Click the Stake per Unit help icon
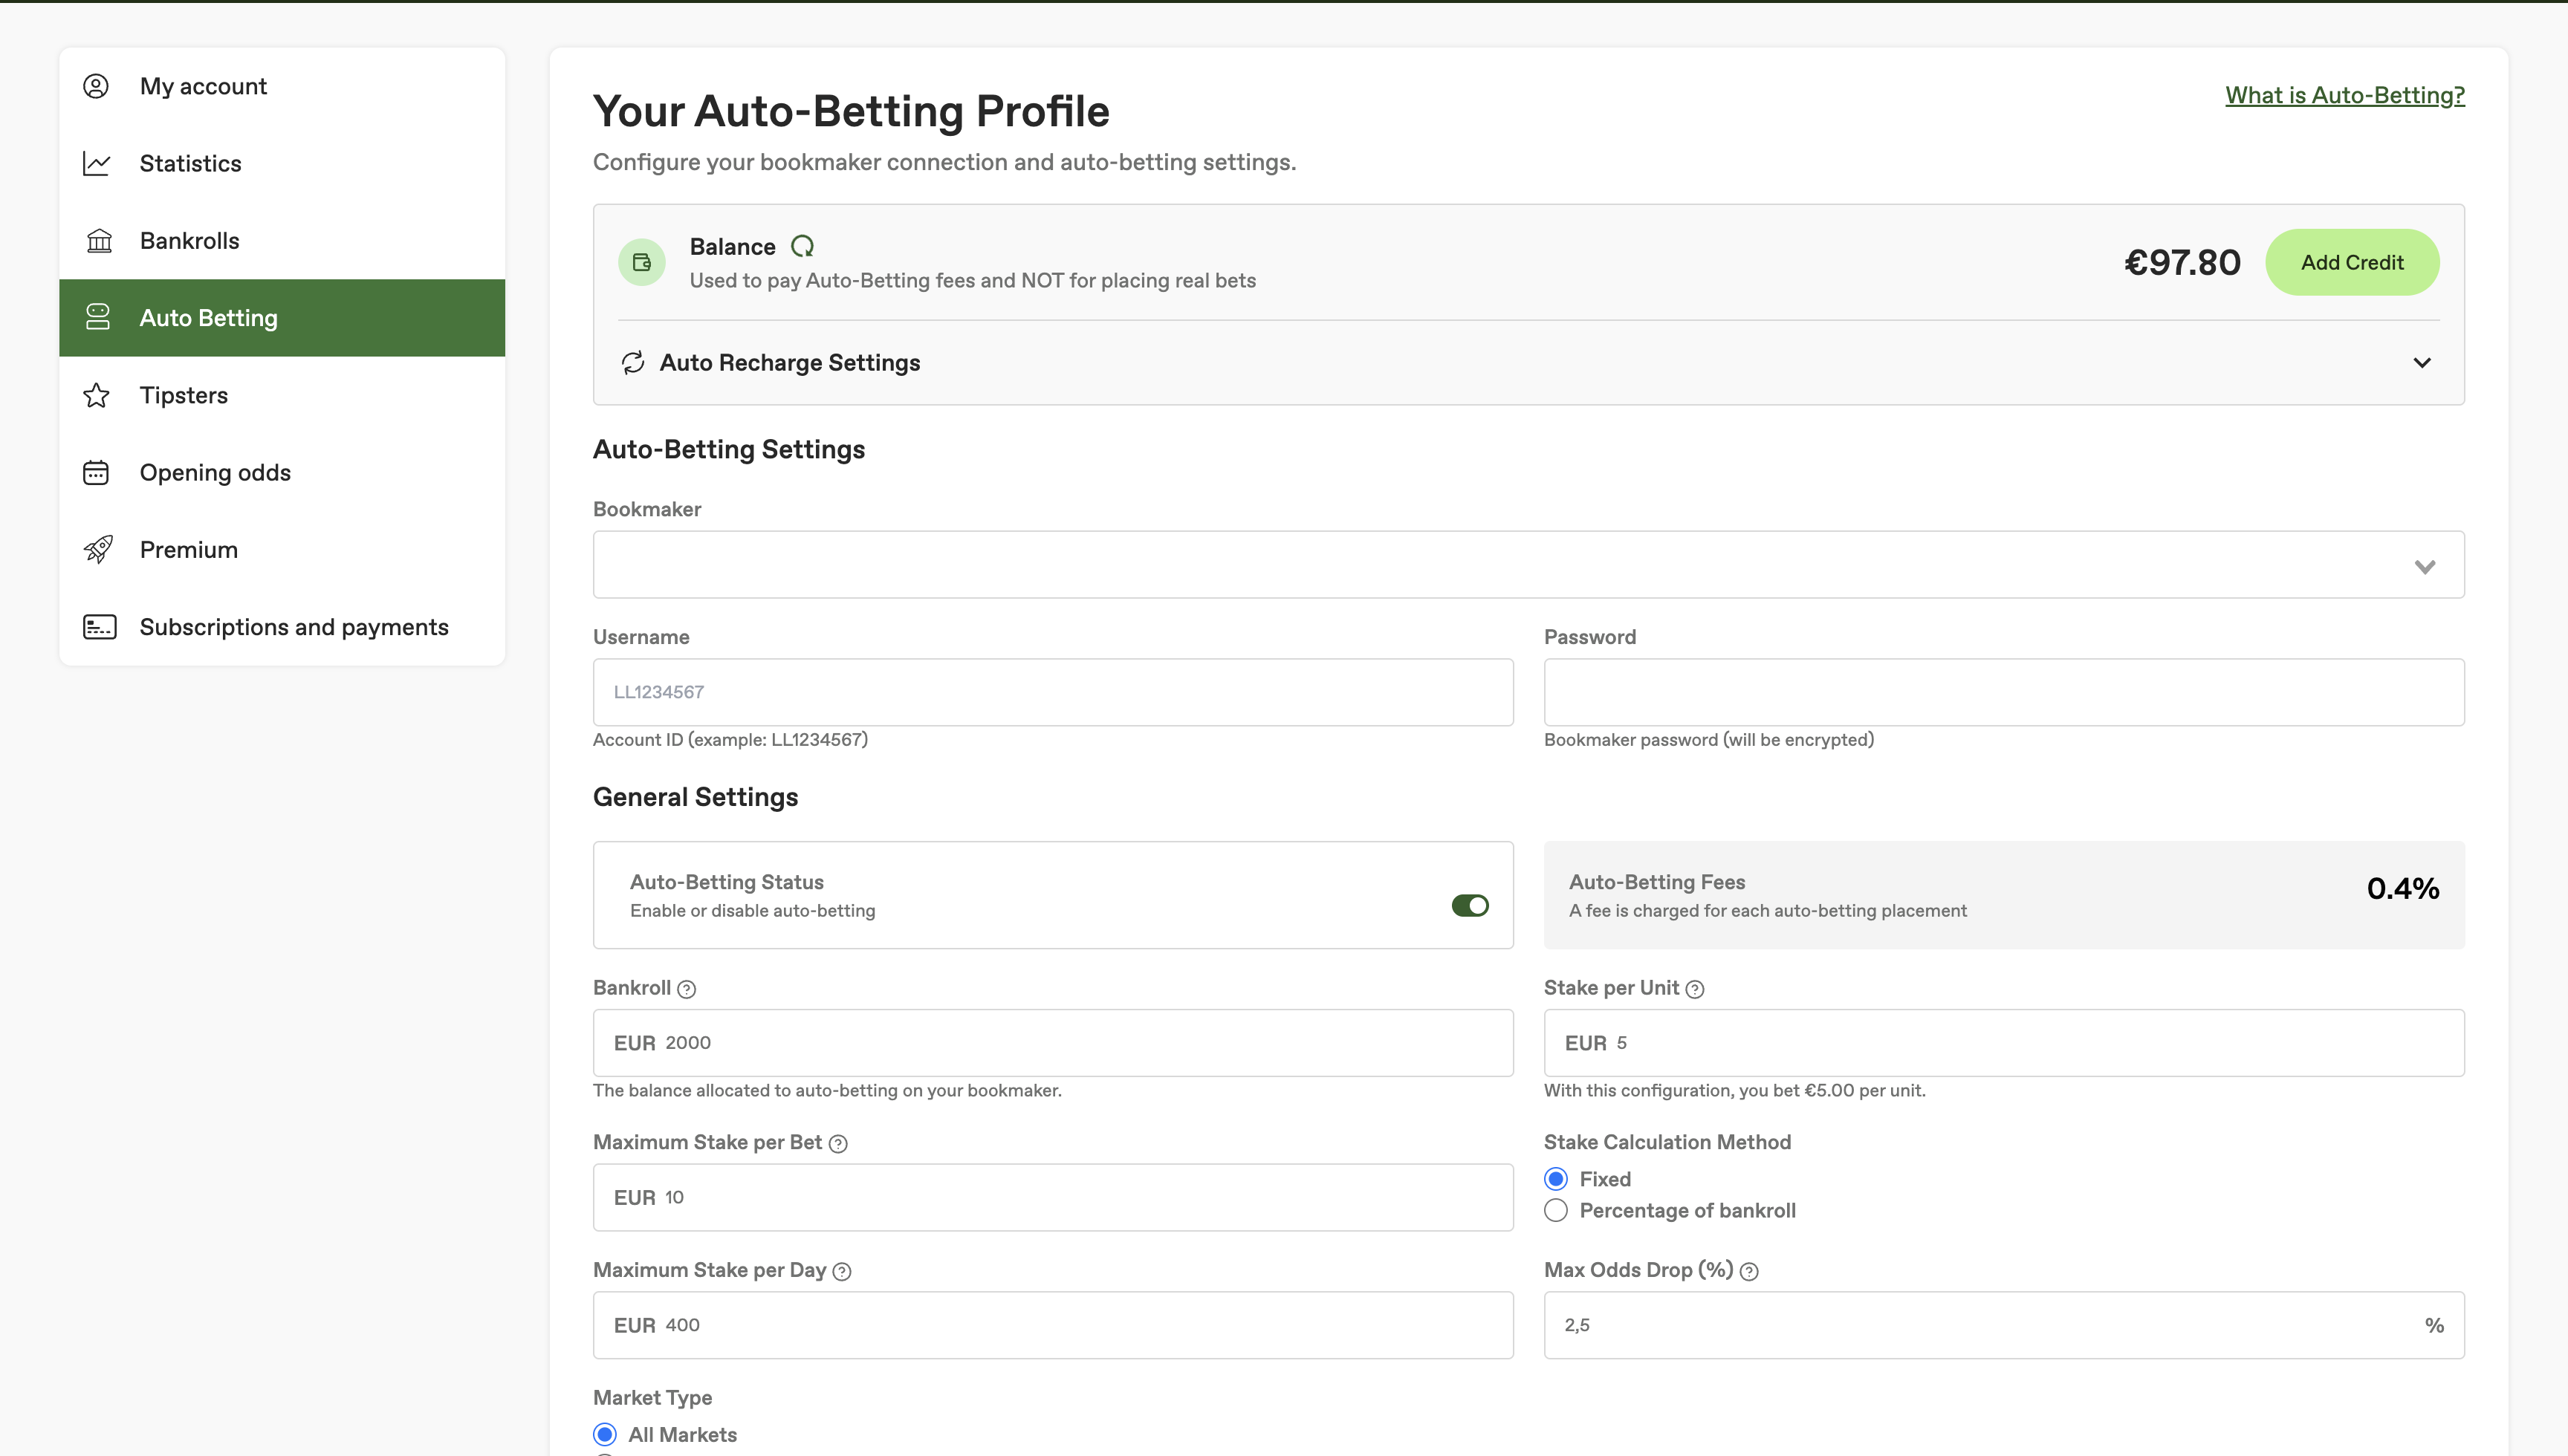Viewport: 2568px width, 1456px height. point(1695,989)
